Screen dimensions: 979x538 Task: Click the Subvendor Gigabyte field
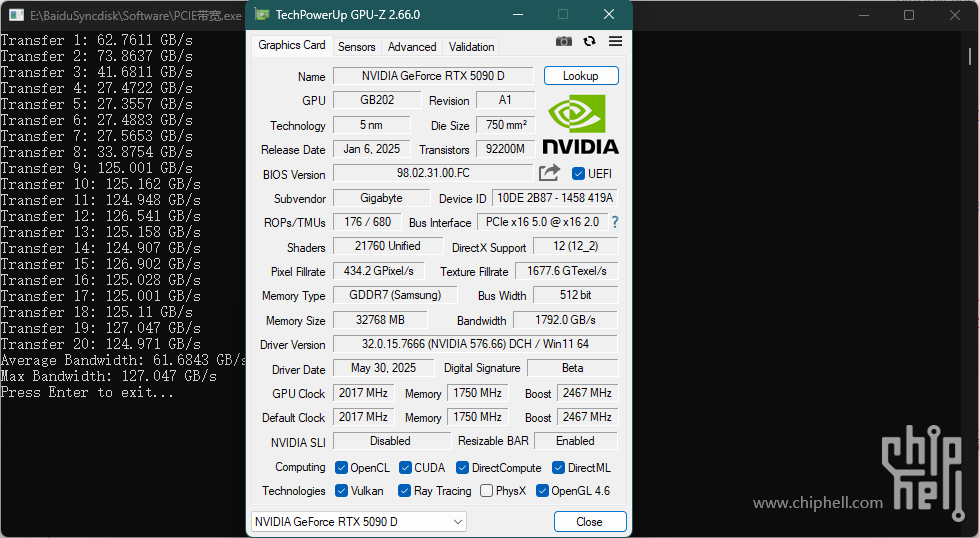(381, 198)
